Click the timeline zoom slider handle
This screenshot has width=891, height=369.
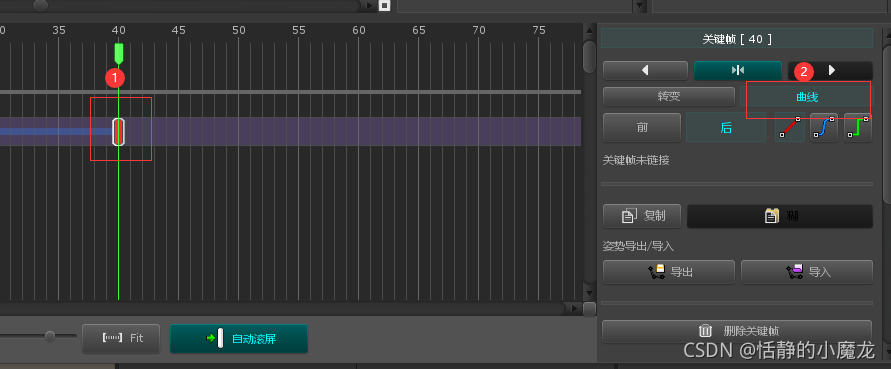(x=50, y=336)
